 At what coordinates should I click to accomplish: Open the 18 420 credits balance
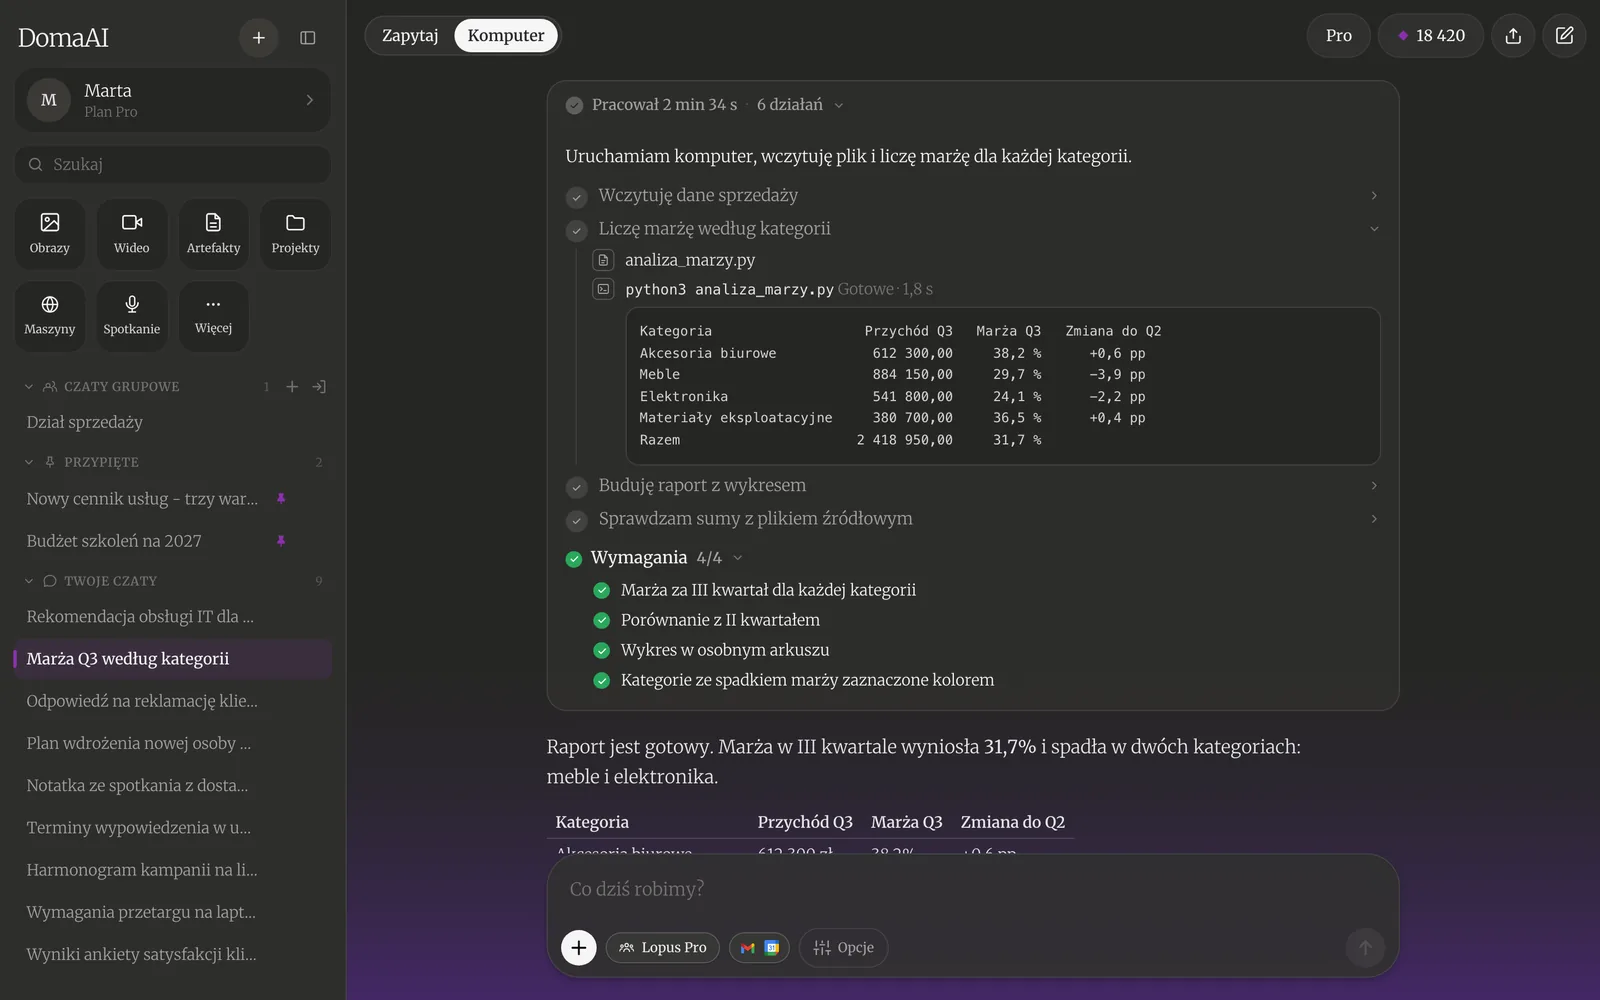tap(1431, 36)
